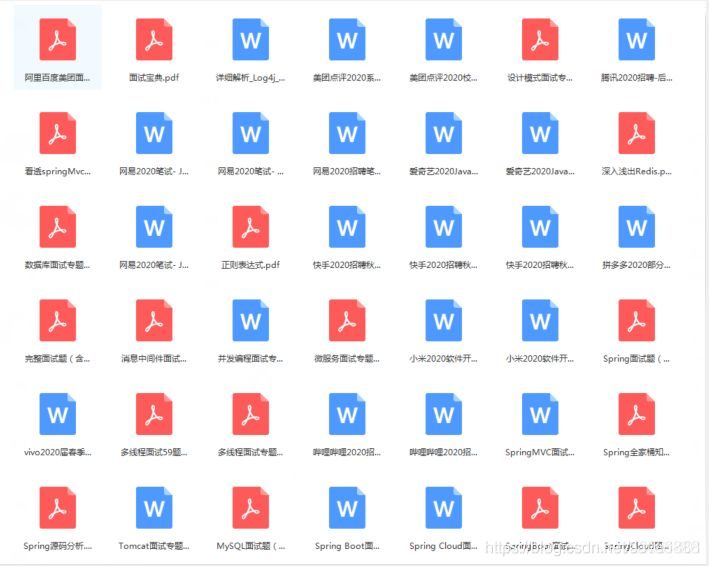Viewport: 709px width, 566px height.
Task: Open the 面试宝典.pdf file icon
Action: (154, 39)
